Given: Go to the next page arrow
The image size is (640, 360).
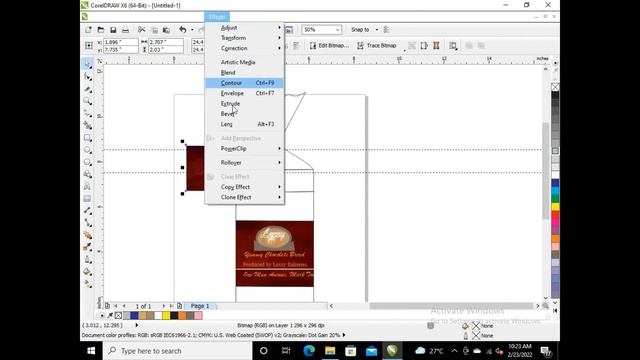Looking at the screenshot, I should 164,306.
